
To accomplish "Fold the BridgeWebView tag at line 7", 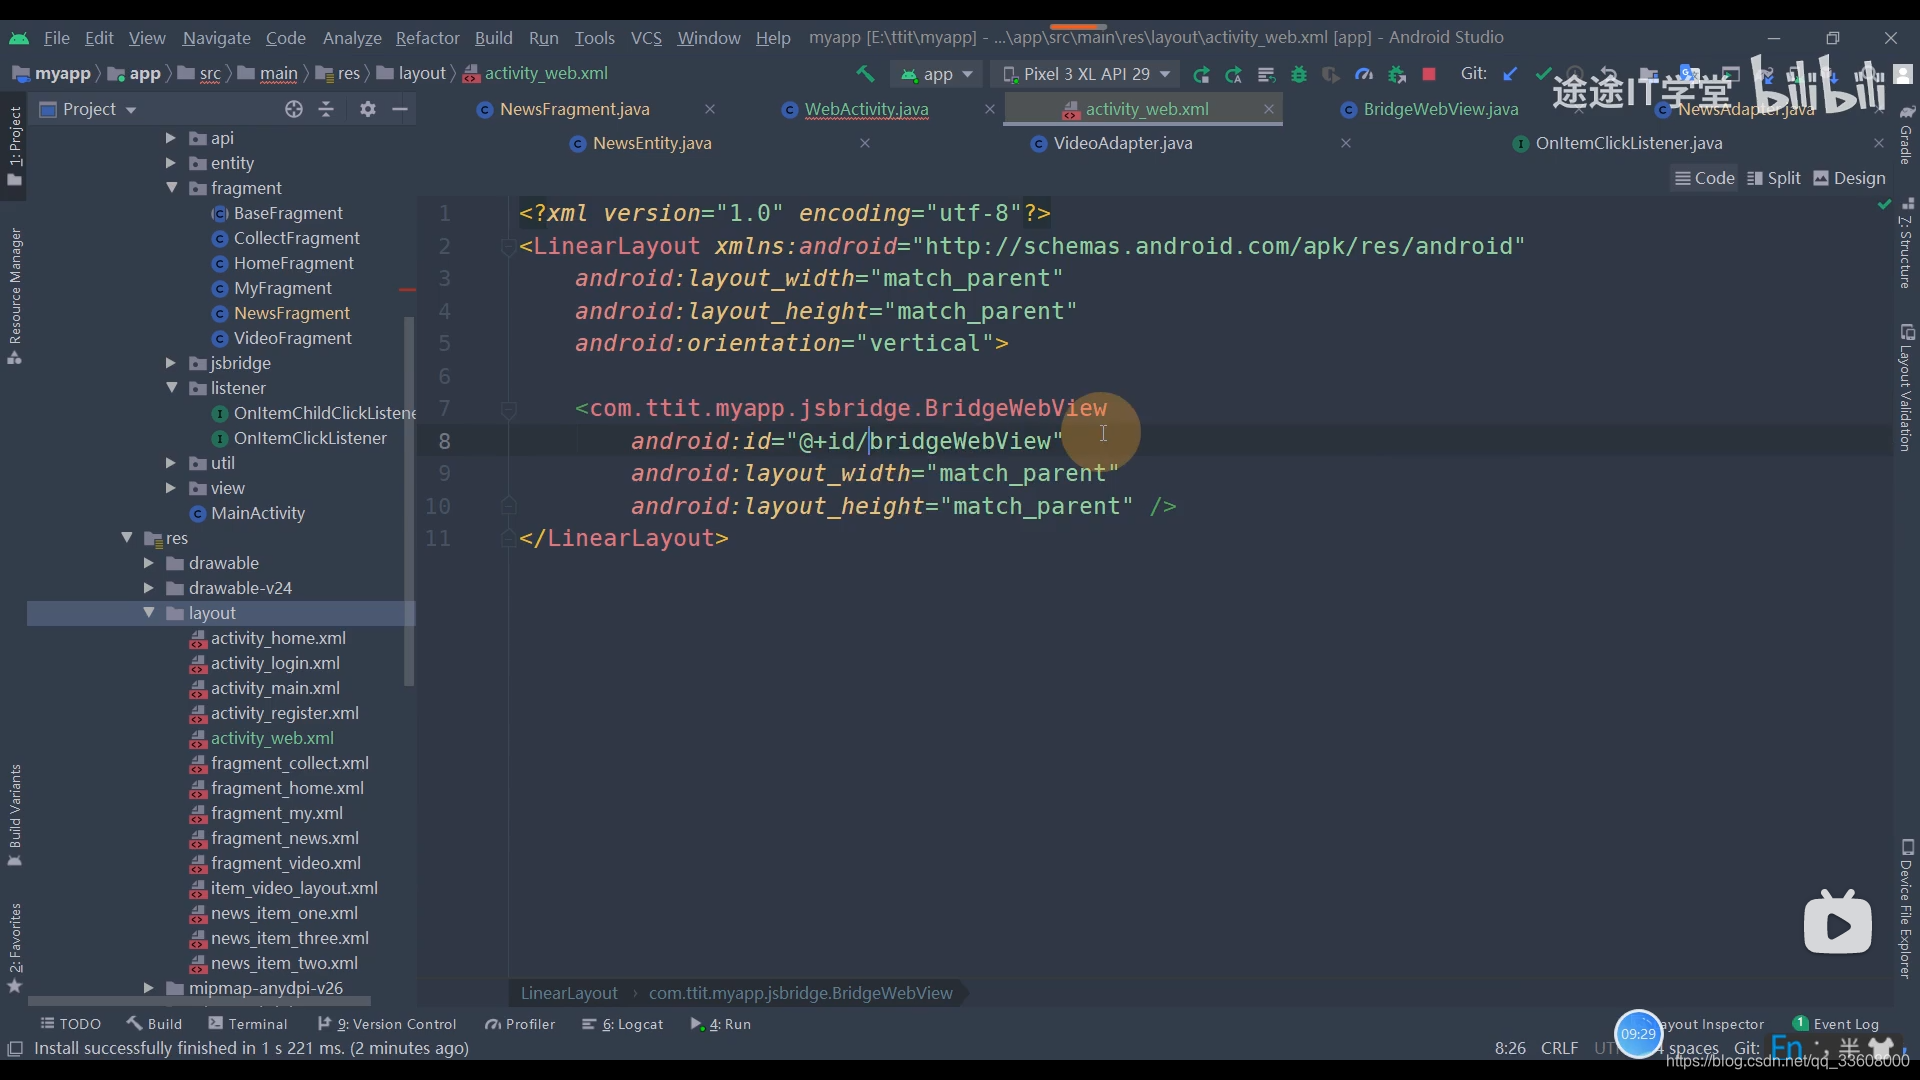I will [x=508, y=408].
